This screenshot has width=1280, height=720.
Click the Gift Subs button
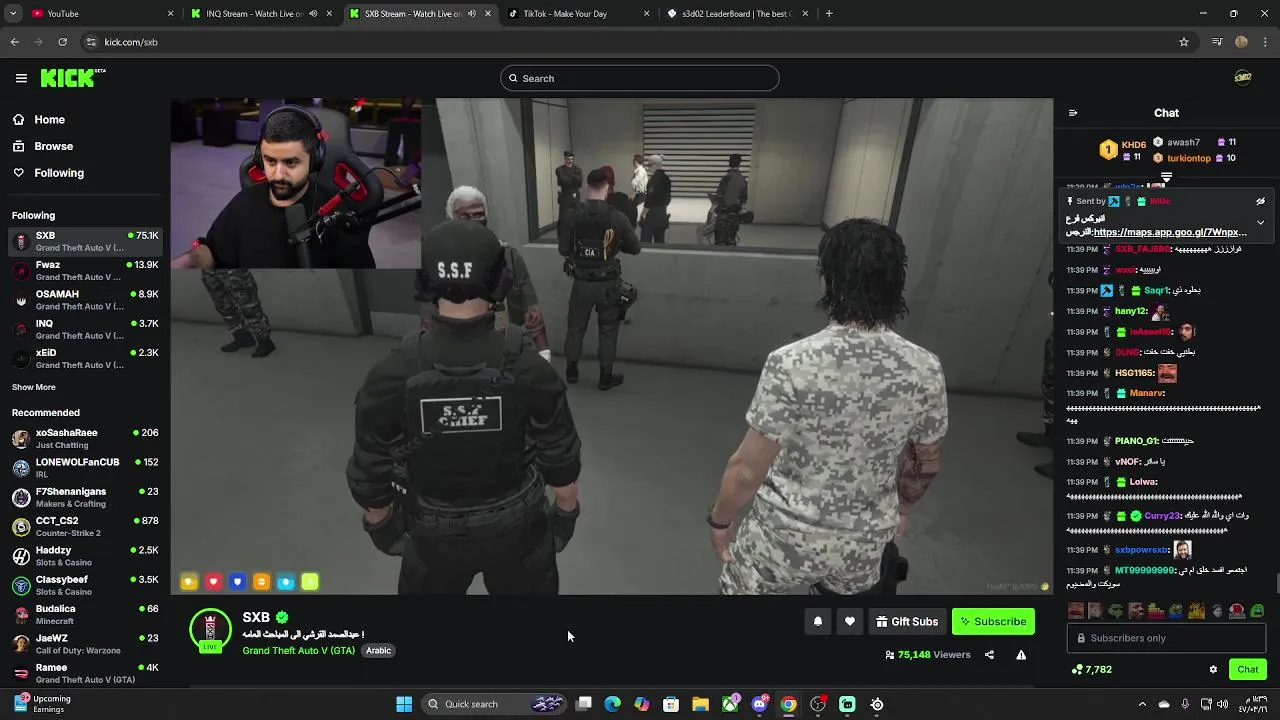(907, 622)
